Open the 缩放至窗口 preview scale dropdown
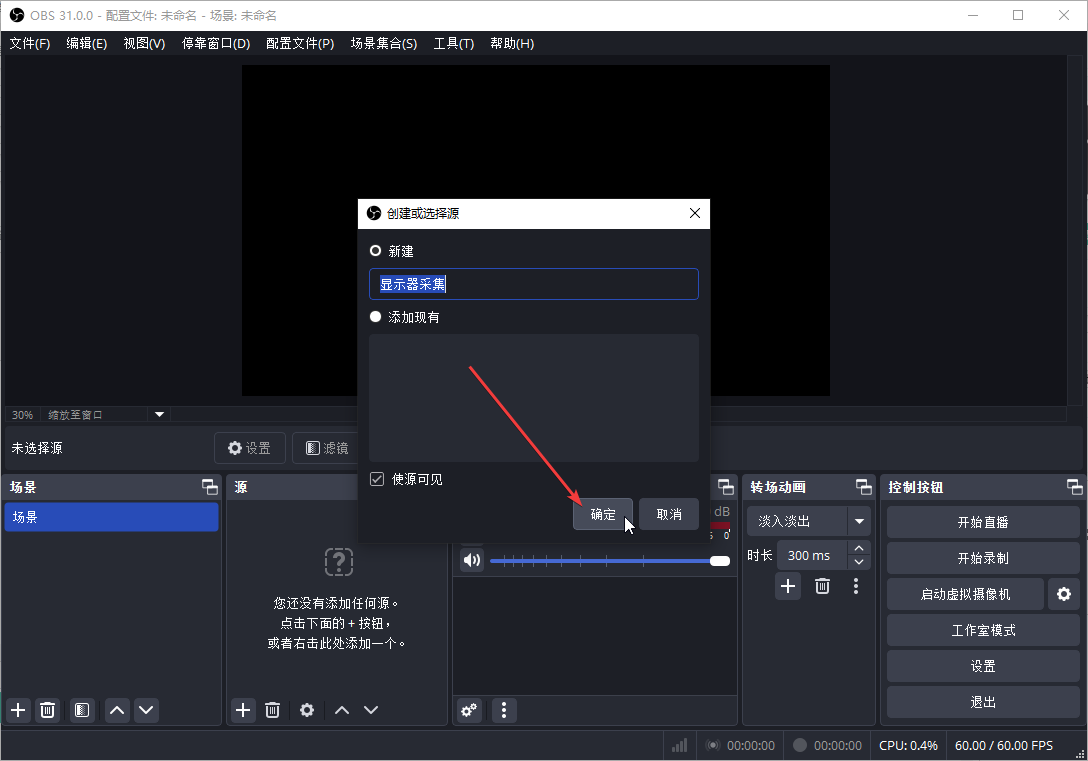Image resolution: width=1088 pixels, height=761 pixels. (x=159, y=414)
